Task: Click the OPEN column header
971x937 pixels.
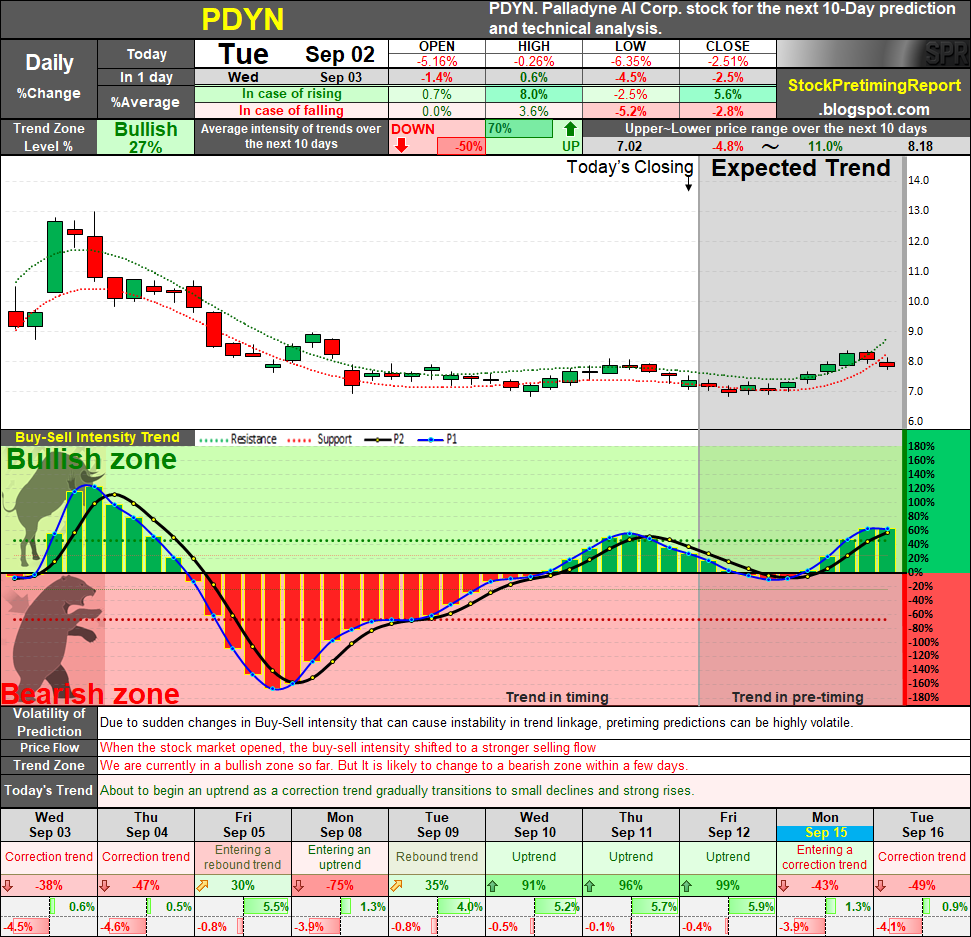Action: (x=437, y=46)
